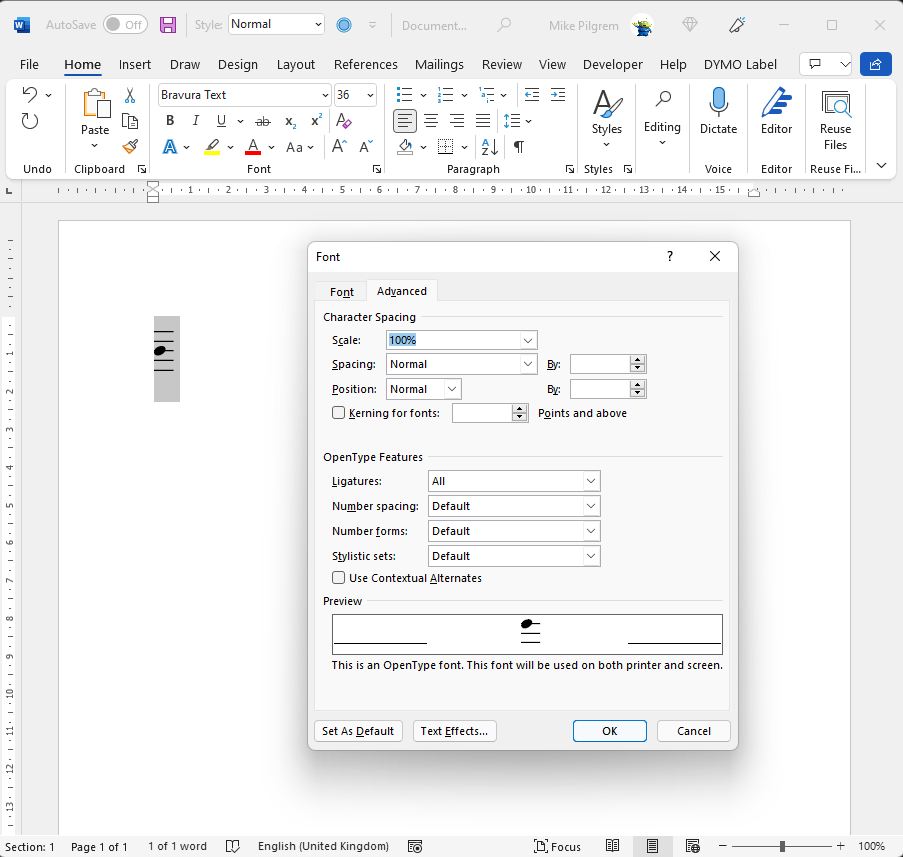Click the zoom slider handle
The height and width of the screenshot is (857, 903).
coord(782,846)
